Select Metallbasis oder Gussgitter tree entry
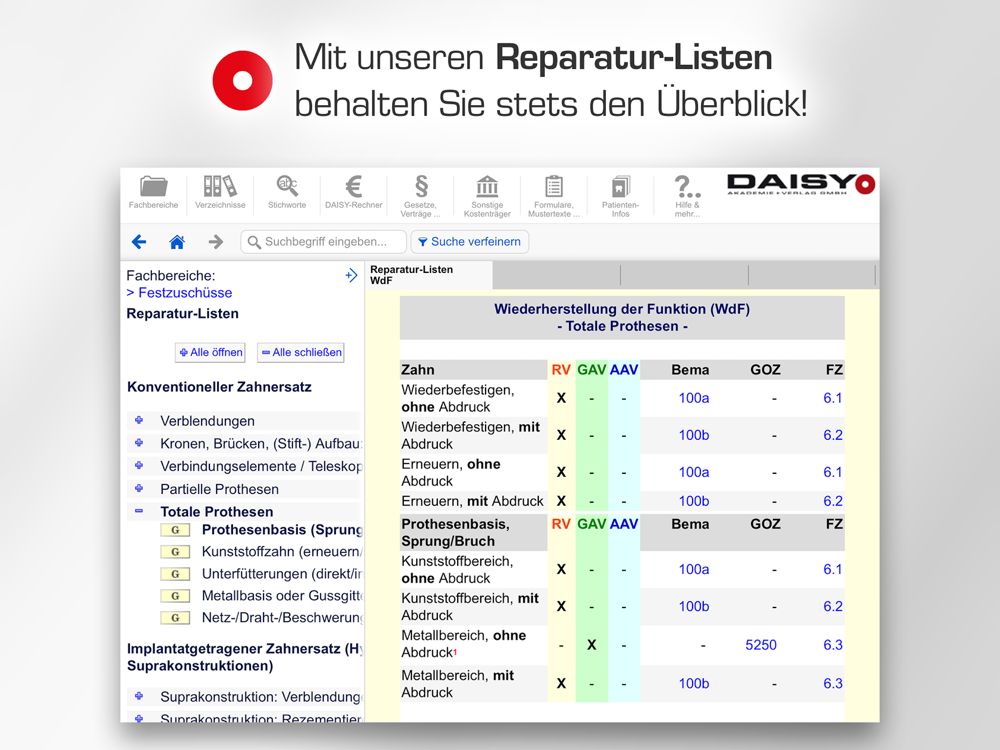Viewport: 1000px width, 750px height. [x=282, y=596]
